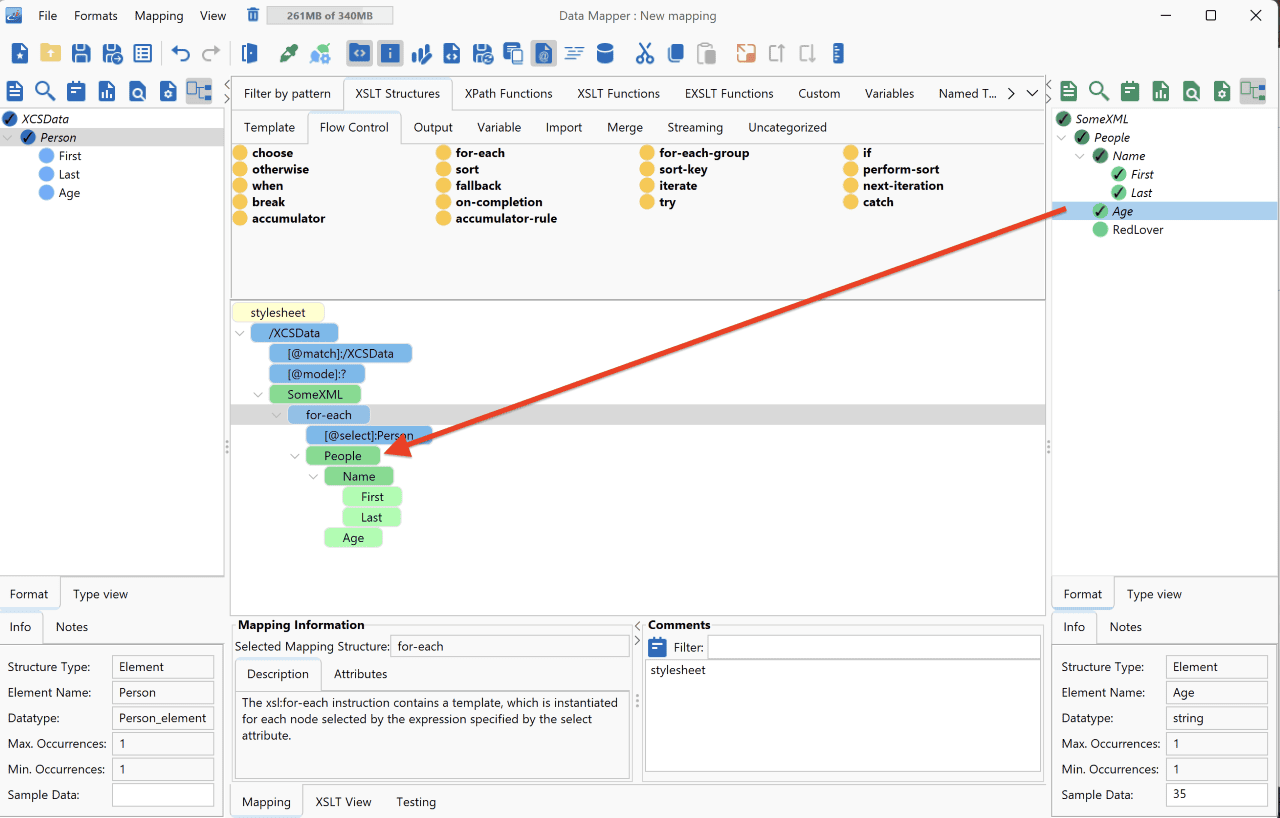Select RedLover in the target tree

[x=1137, y=230]
